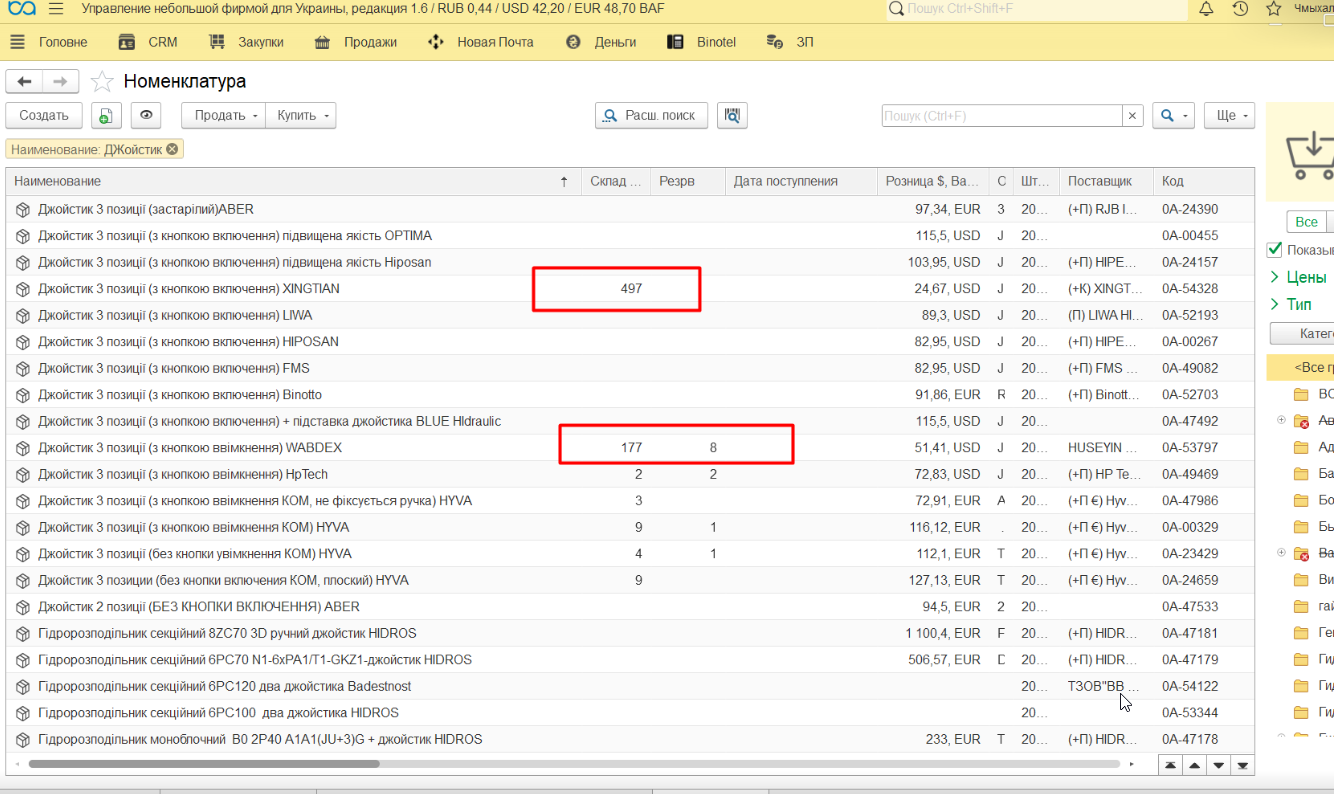Focus the global Пошук Ctrl+Shift+F search field

1037,9
